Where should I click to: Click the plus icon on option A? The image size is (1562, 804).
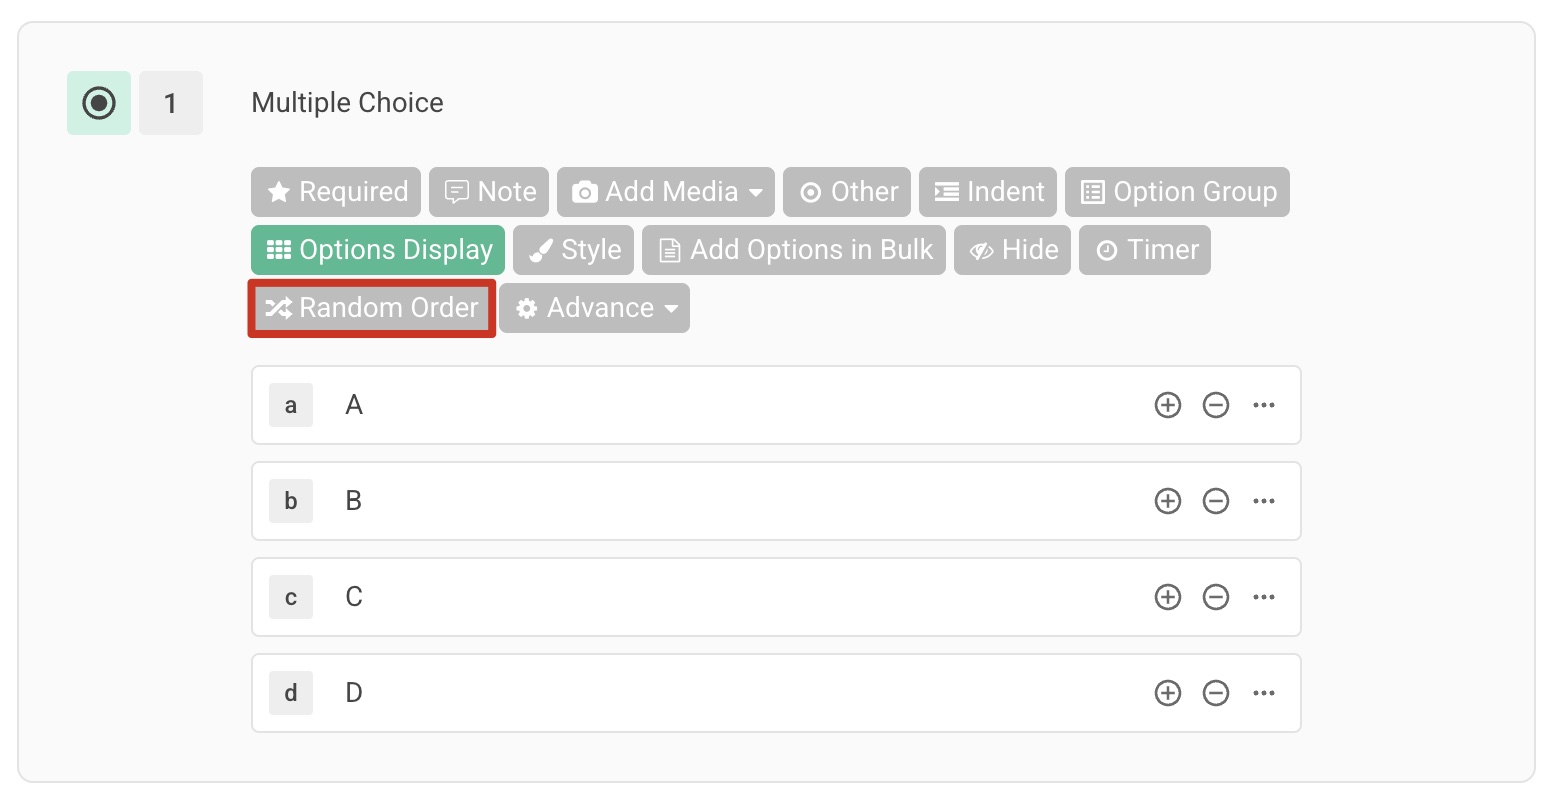(x=1167, y=405)
